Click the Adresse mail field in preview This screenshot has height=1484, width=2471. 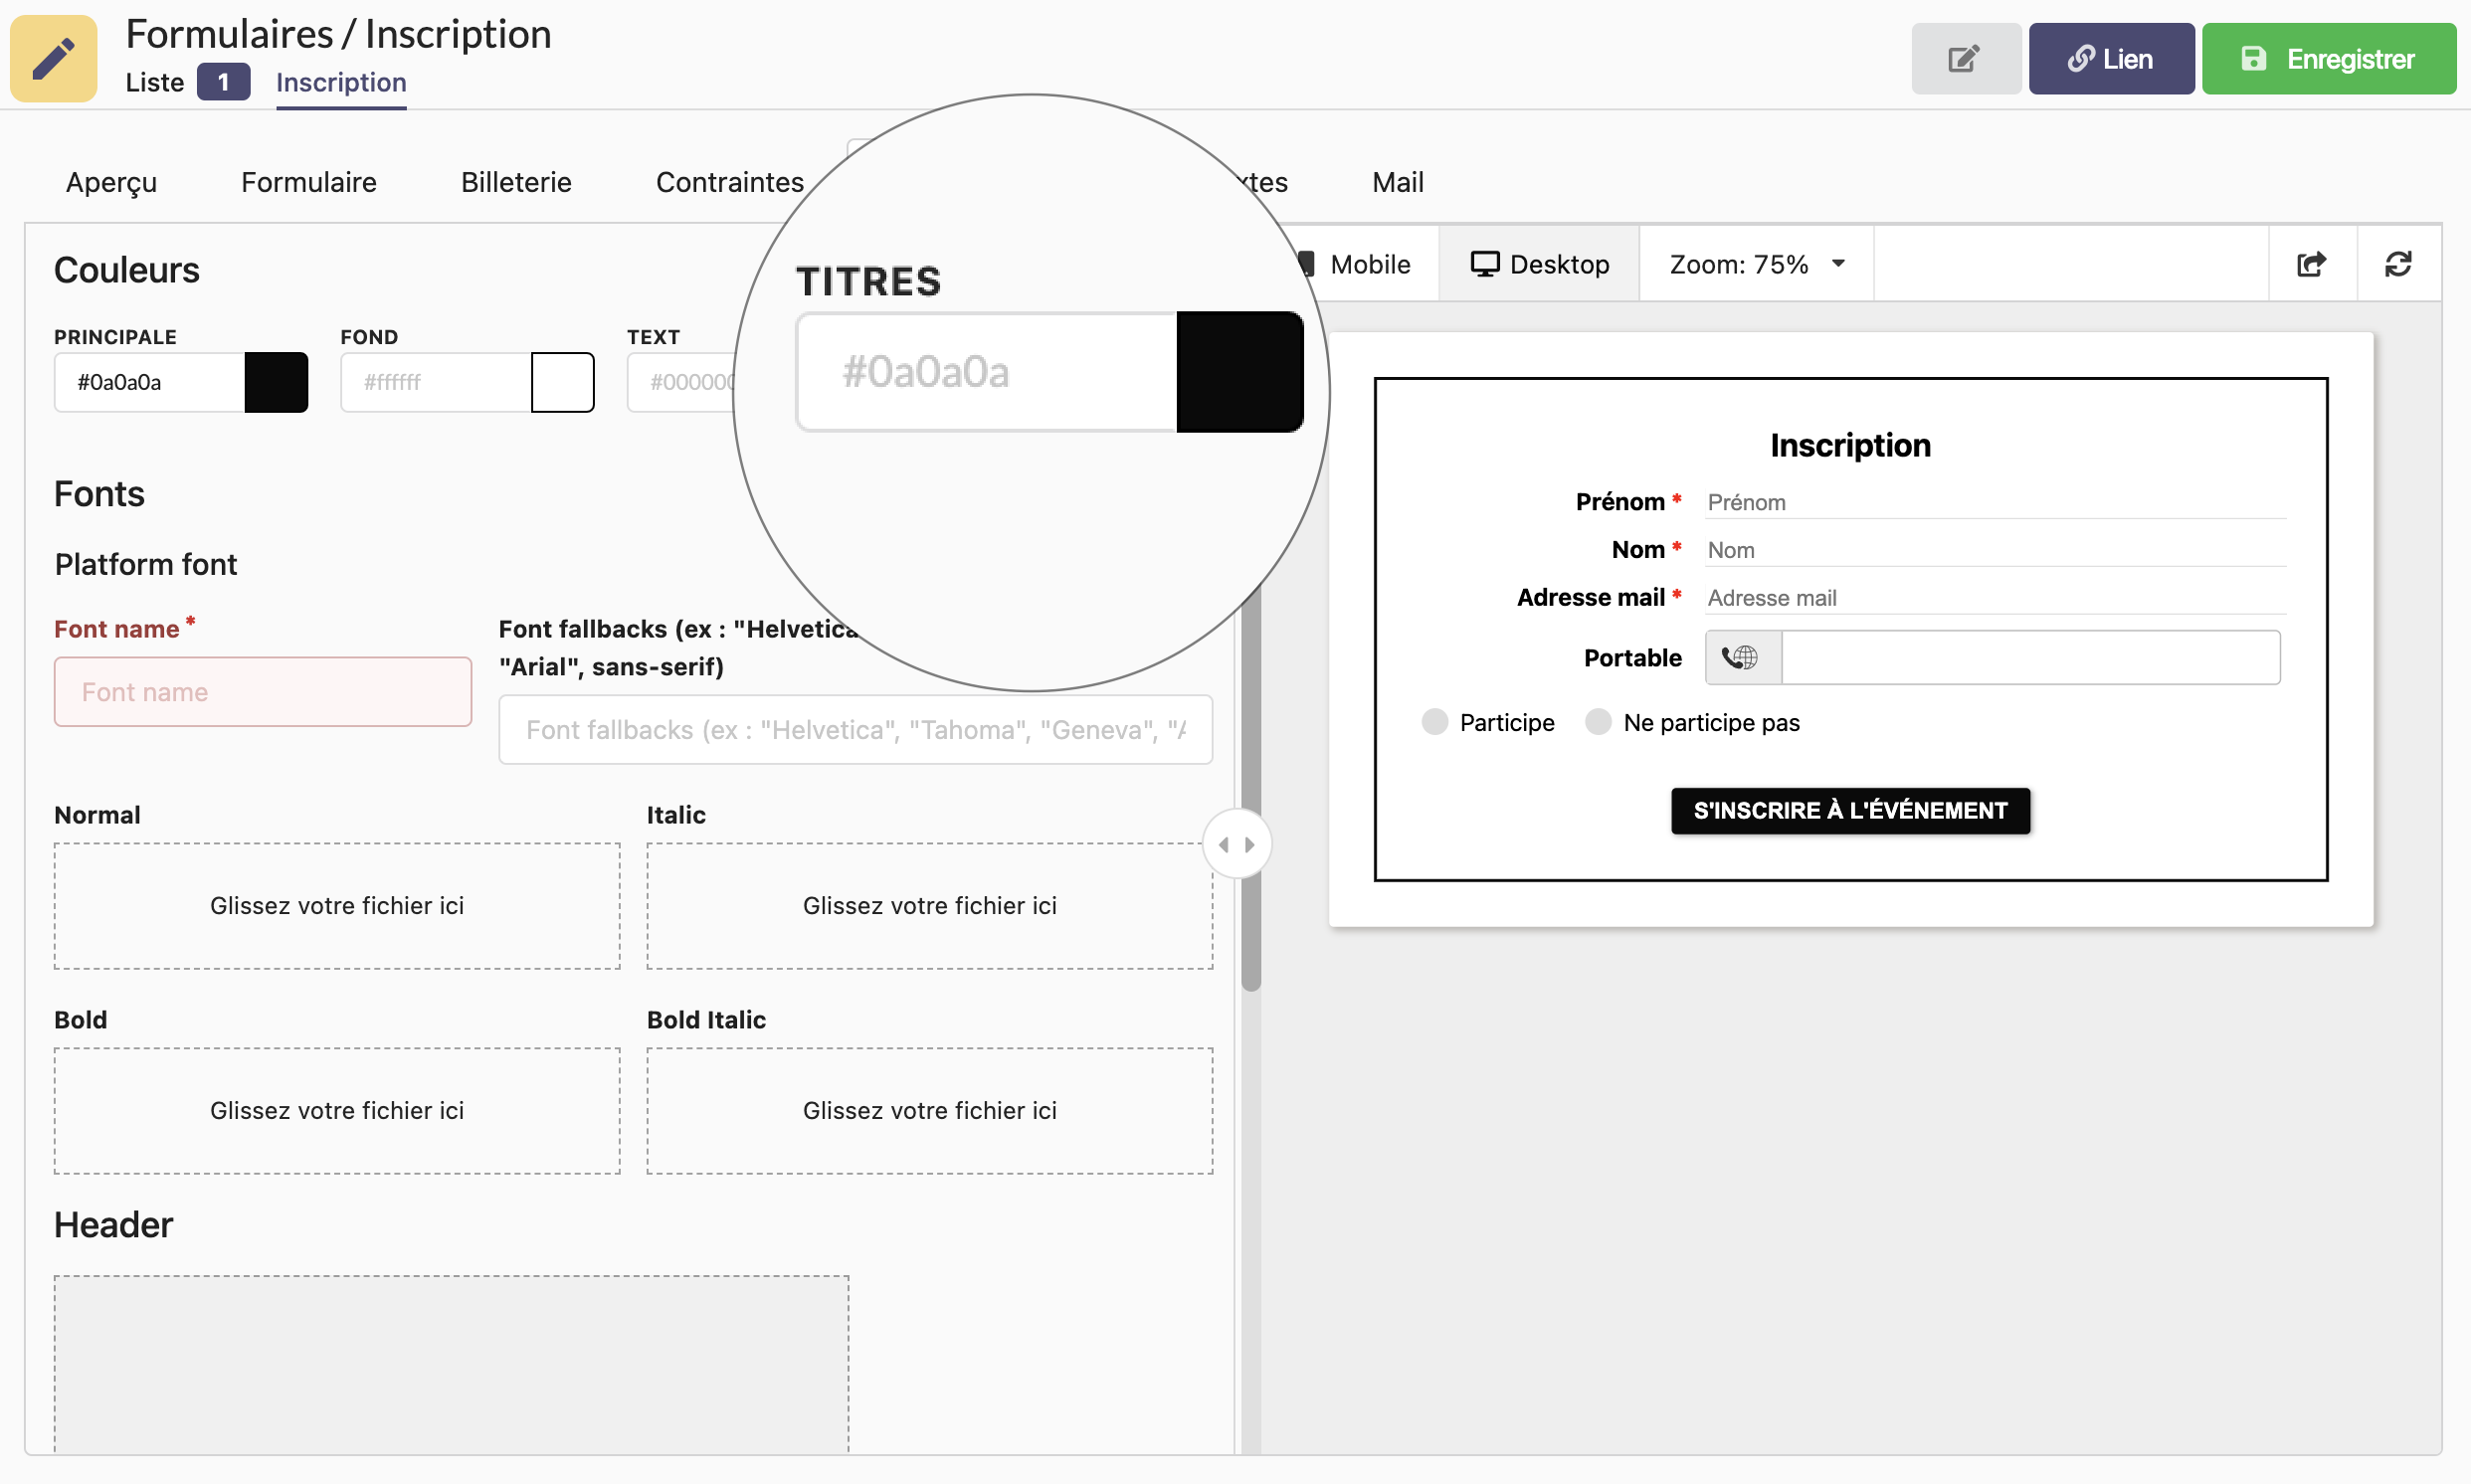point(1995,598)
